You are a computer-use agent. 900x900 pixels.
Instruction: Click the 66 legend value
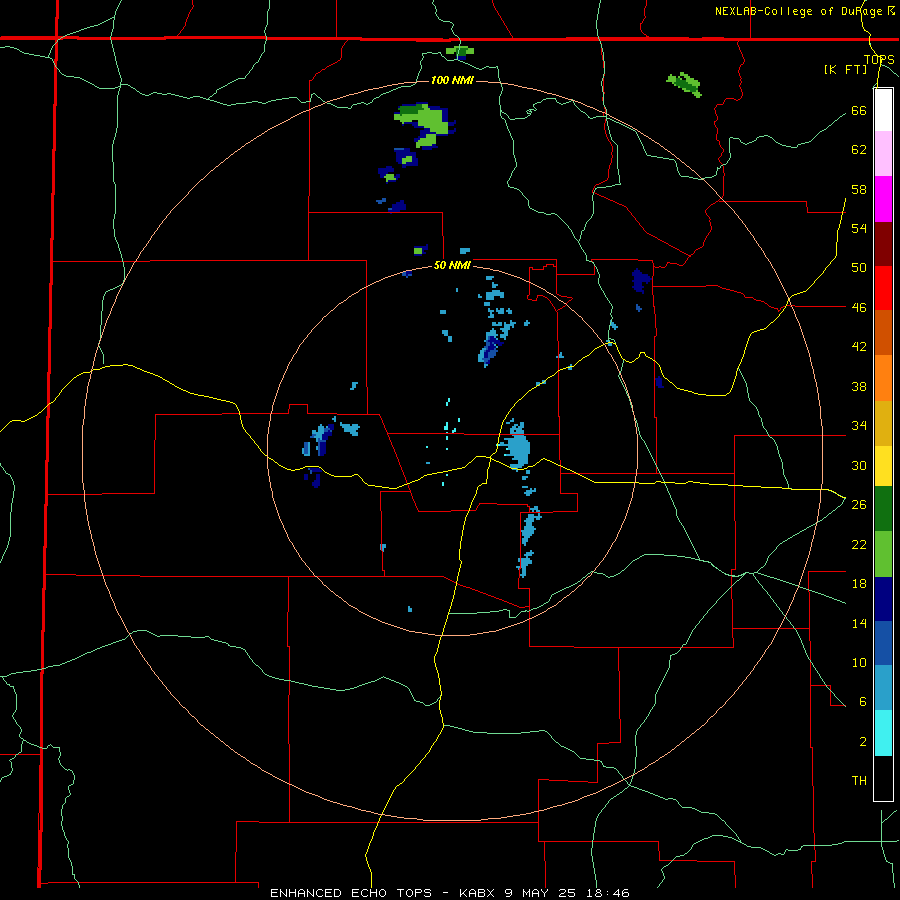click(859, 110)
